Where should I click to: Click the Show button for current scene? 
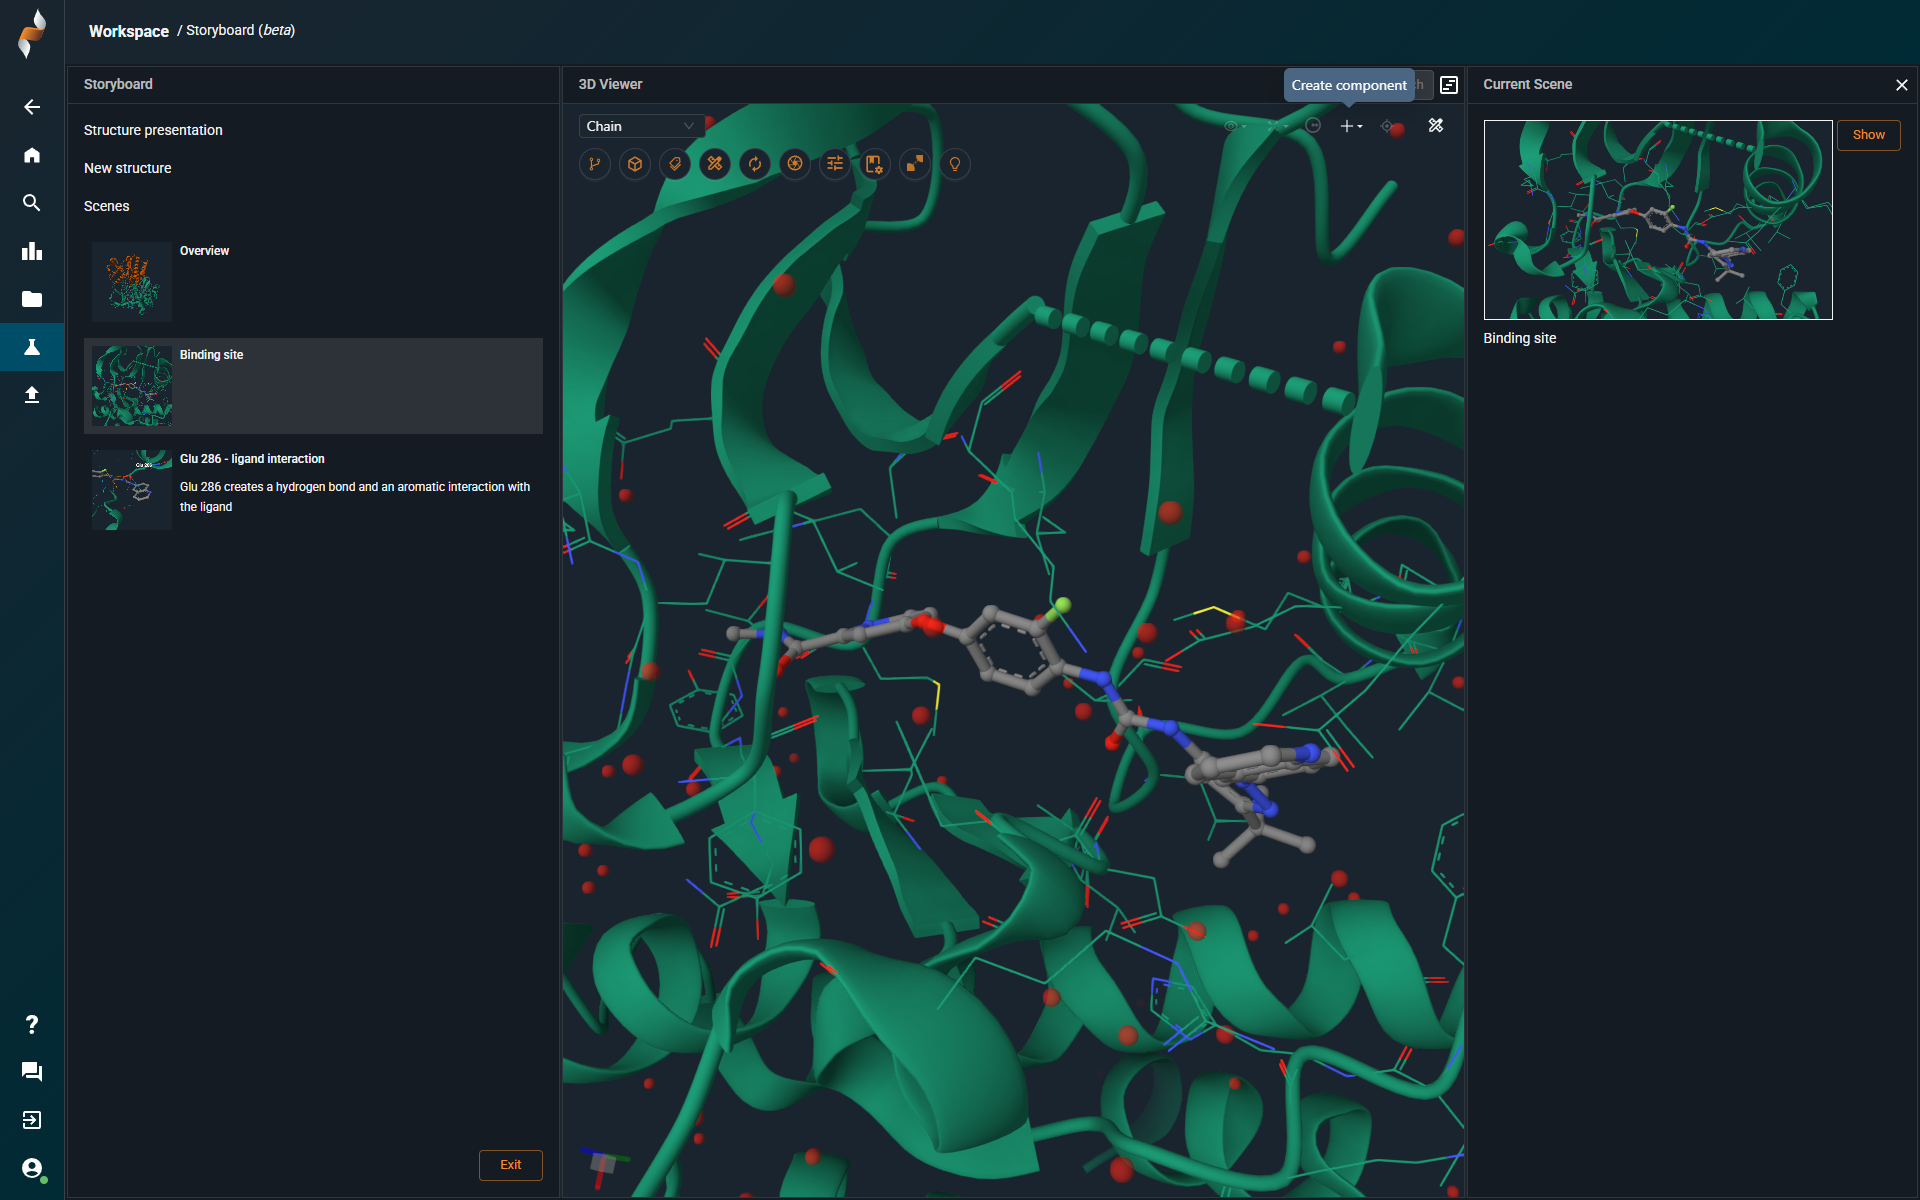coord(1868,135)
